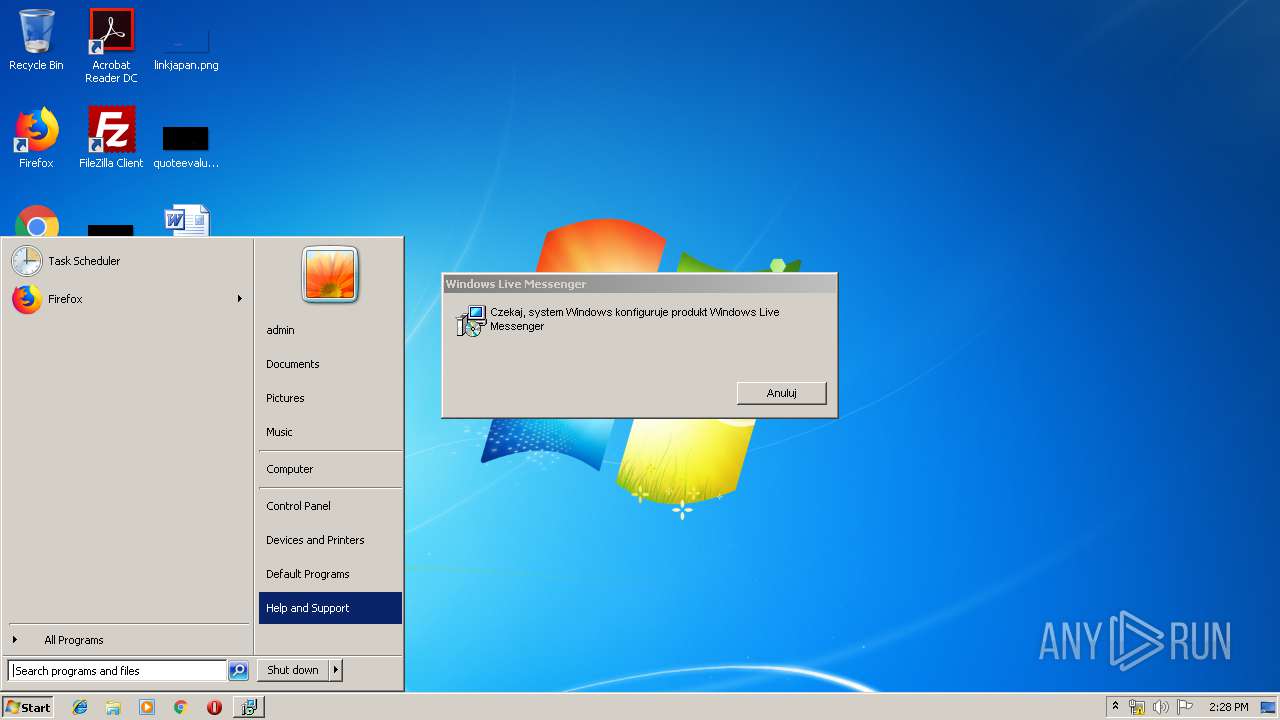
Task: Open Control Panel from the Start menu
Action: [x=330, y=506]
